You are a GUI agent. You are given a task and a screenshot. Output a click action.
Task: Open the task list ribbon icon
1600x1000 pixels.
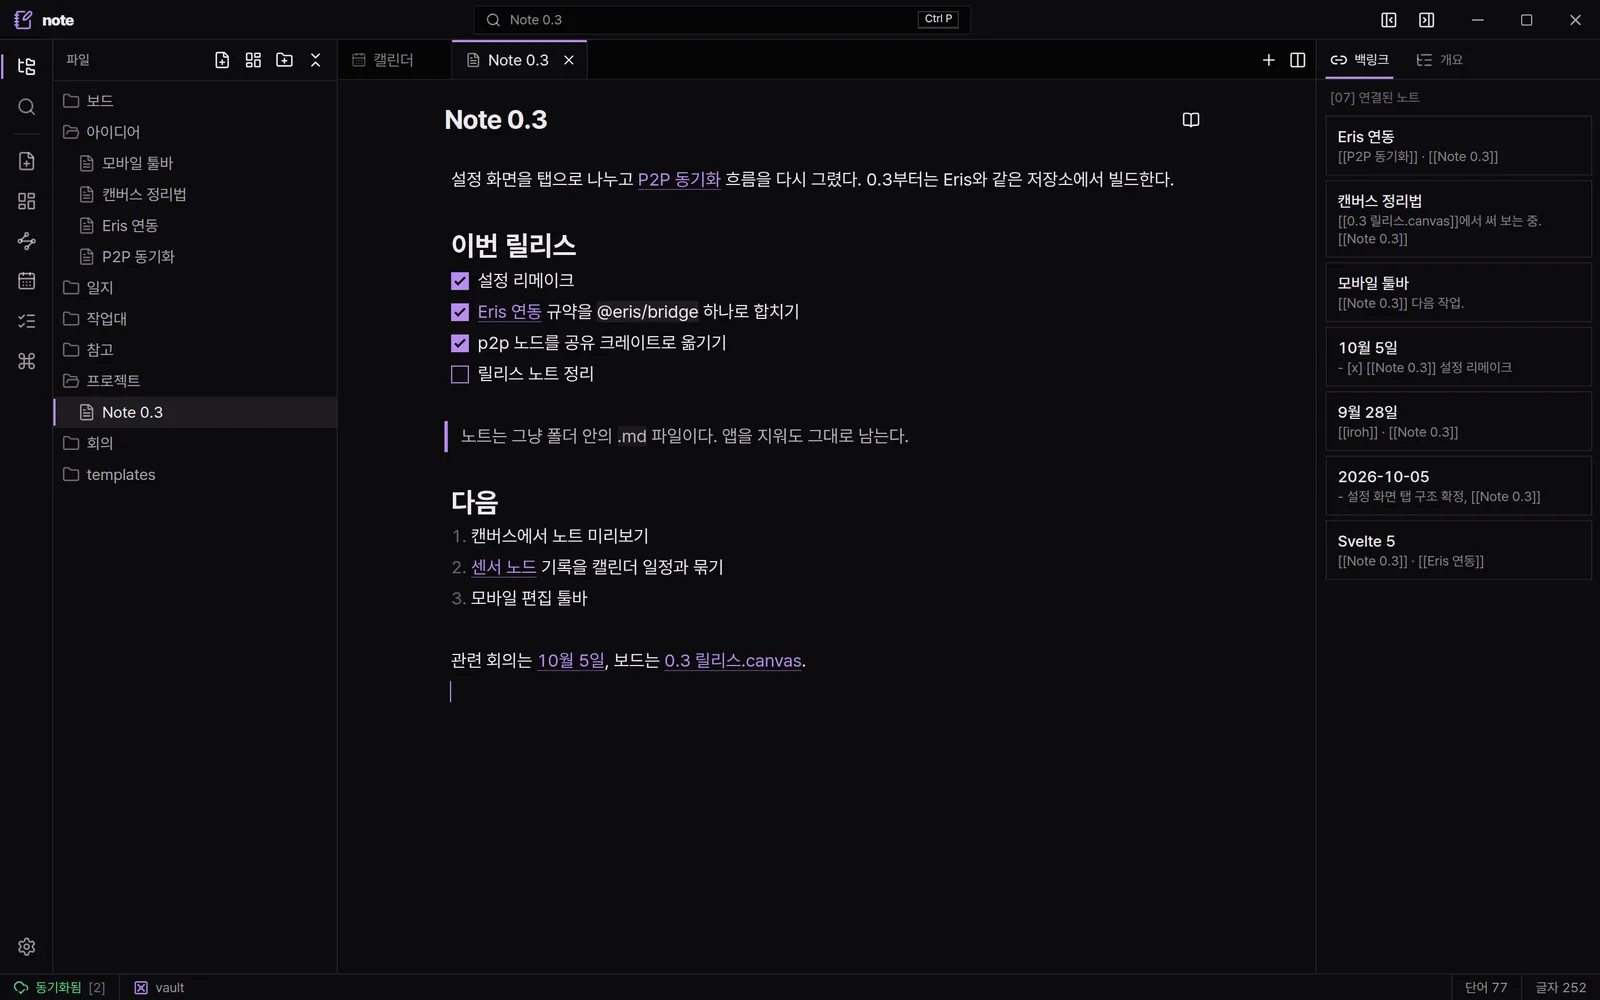27,321
